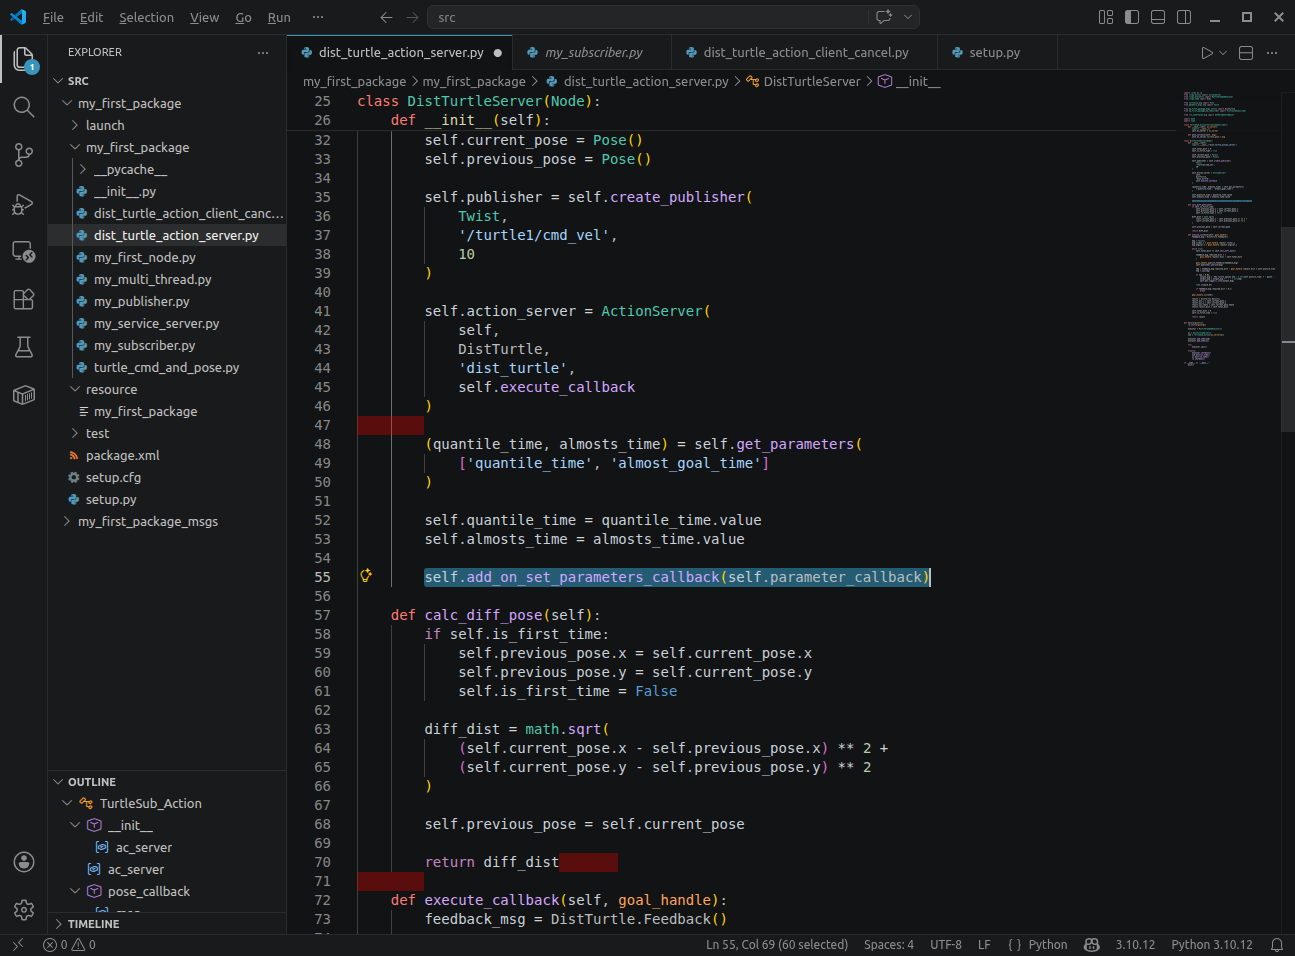Open the Remote Explorer icon
Viewport: 1295px width, 956px height.
tap(24, 251)
